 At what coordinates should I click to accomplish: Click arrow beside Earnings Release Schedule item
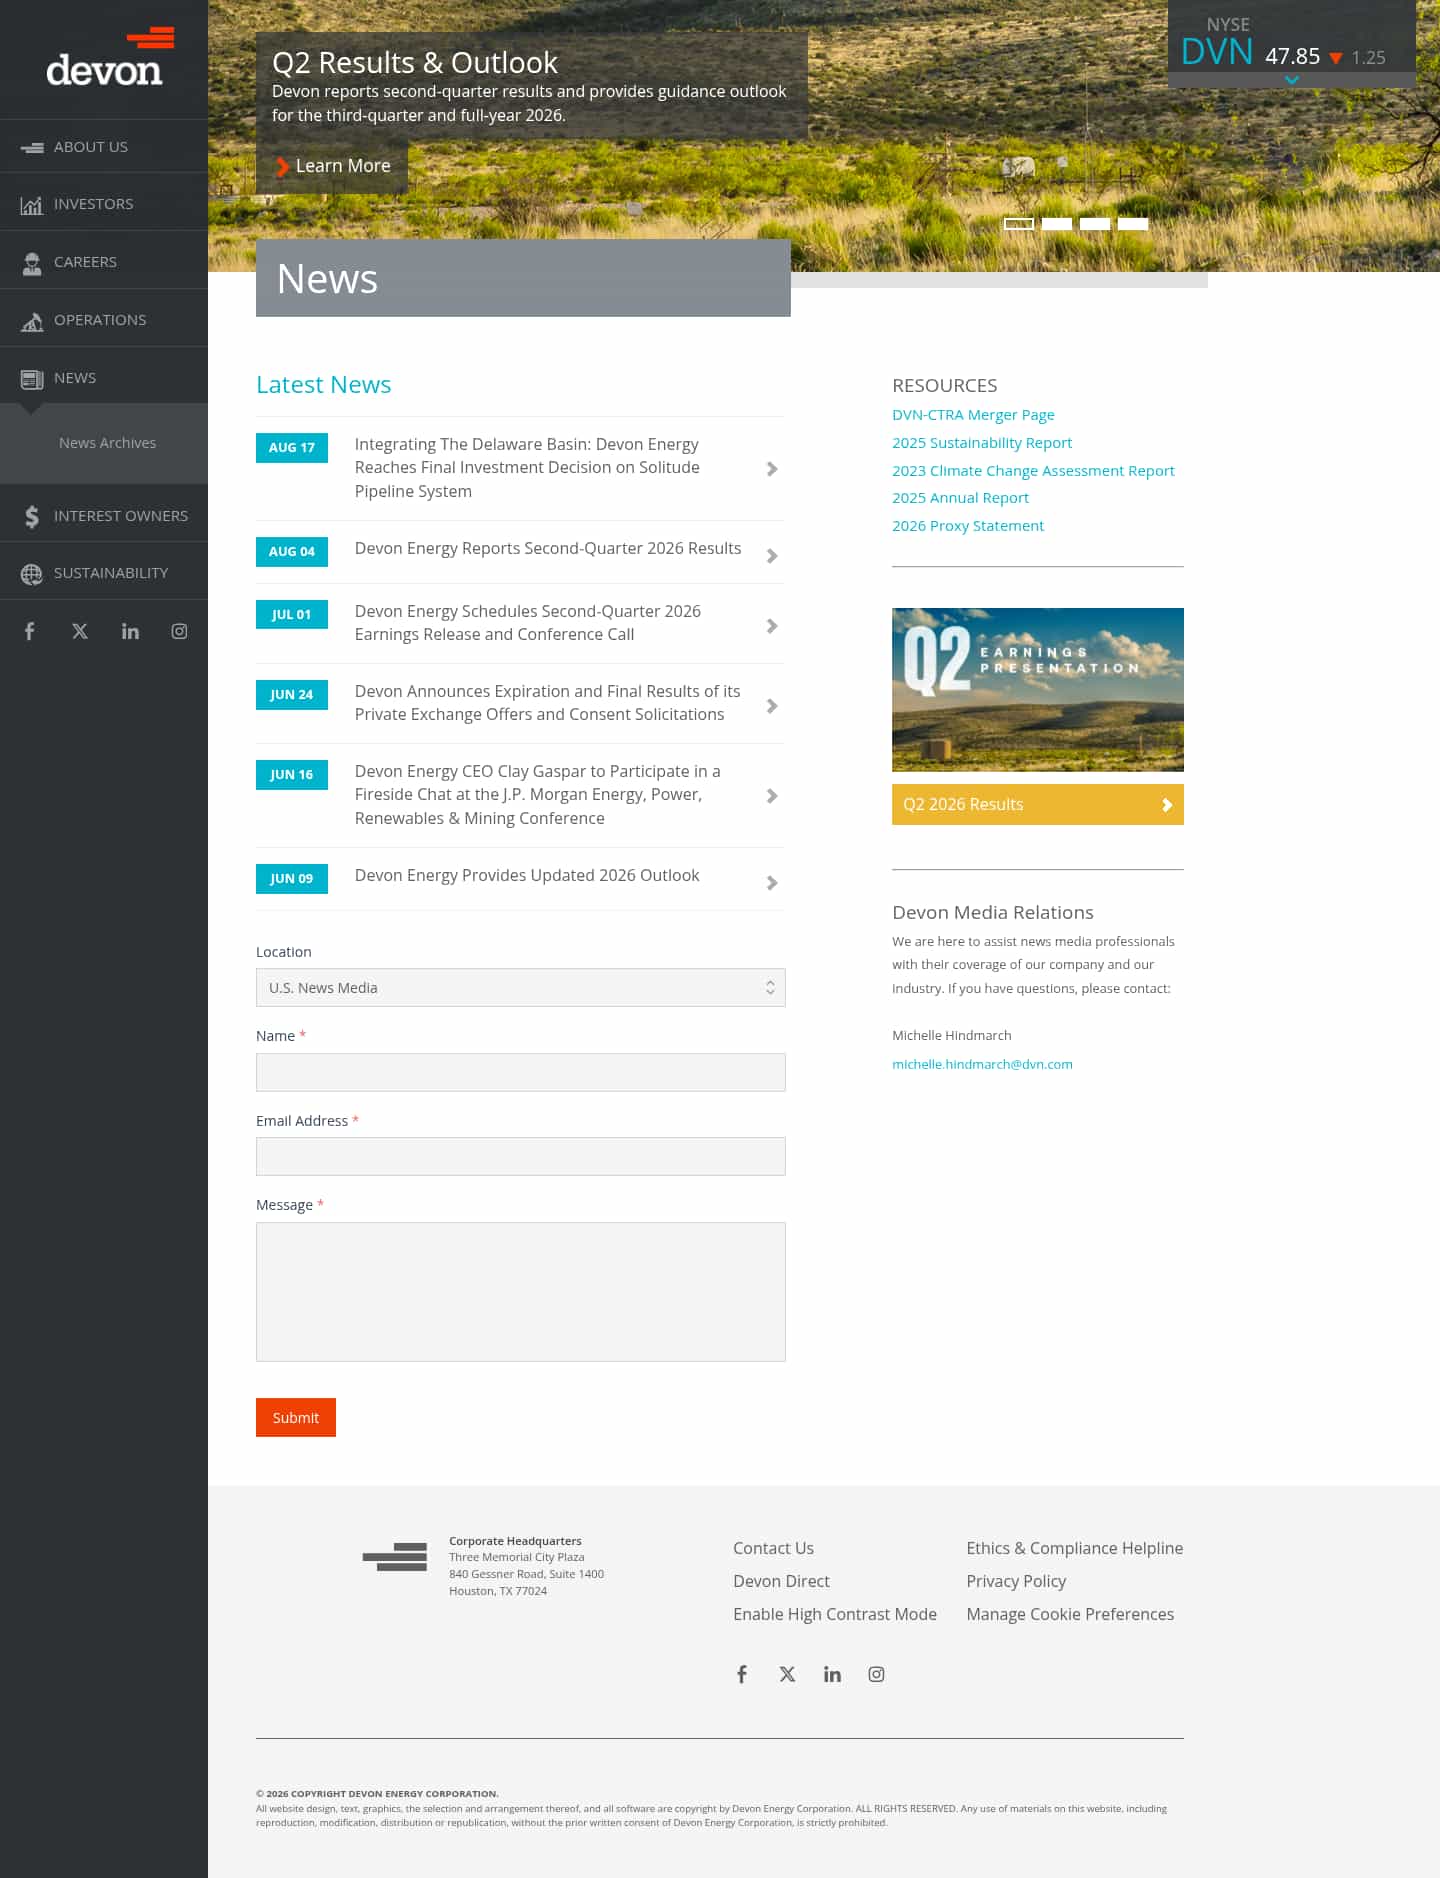tap(772, 626)
